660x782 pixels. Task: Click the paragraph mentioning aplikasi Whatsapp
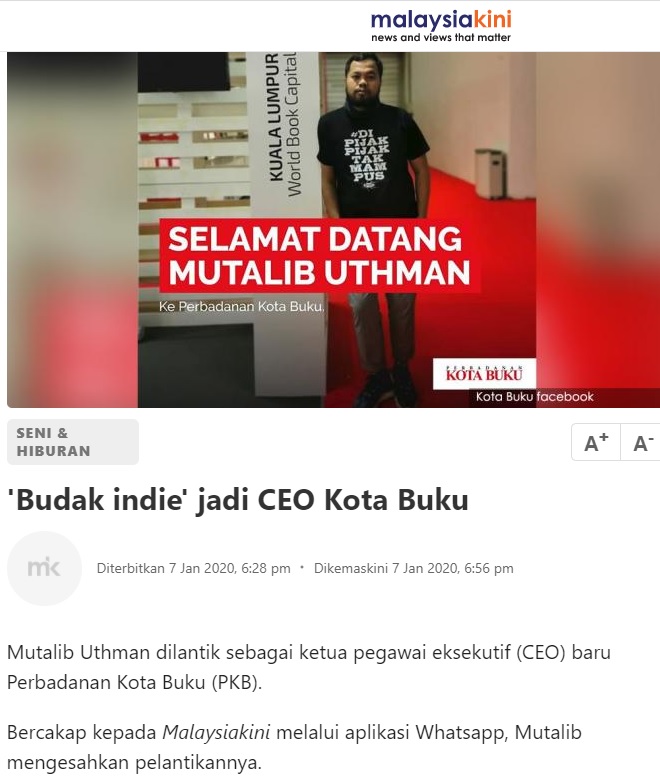294,748
